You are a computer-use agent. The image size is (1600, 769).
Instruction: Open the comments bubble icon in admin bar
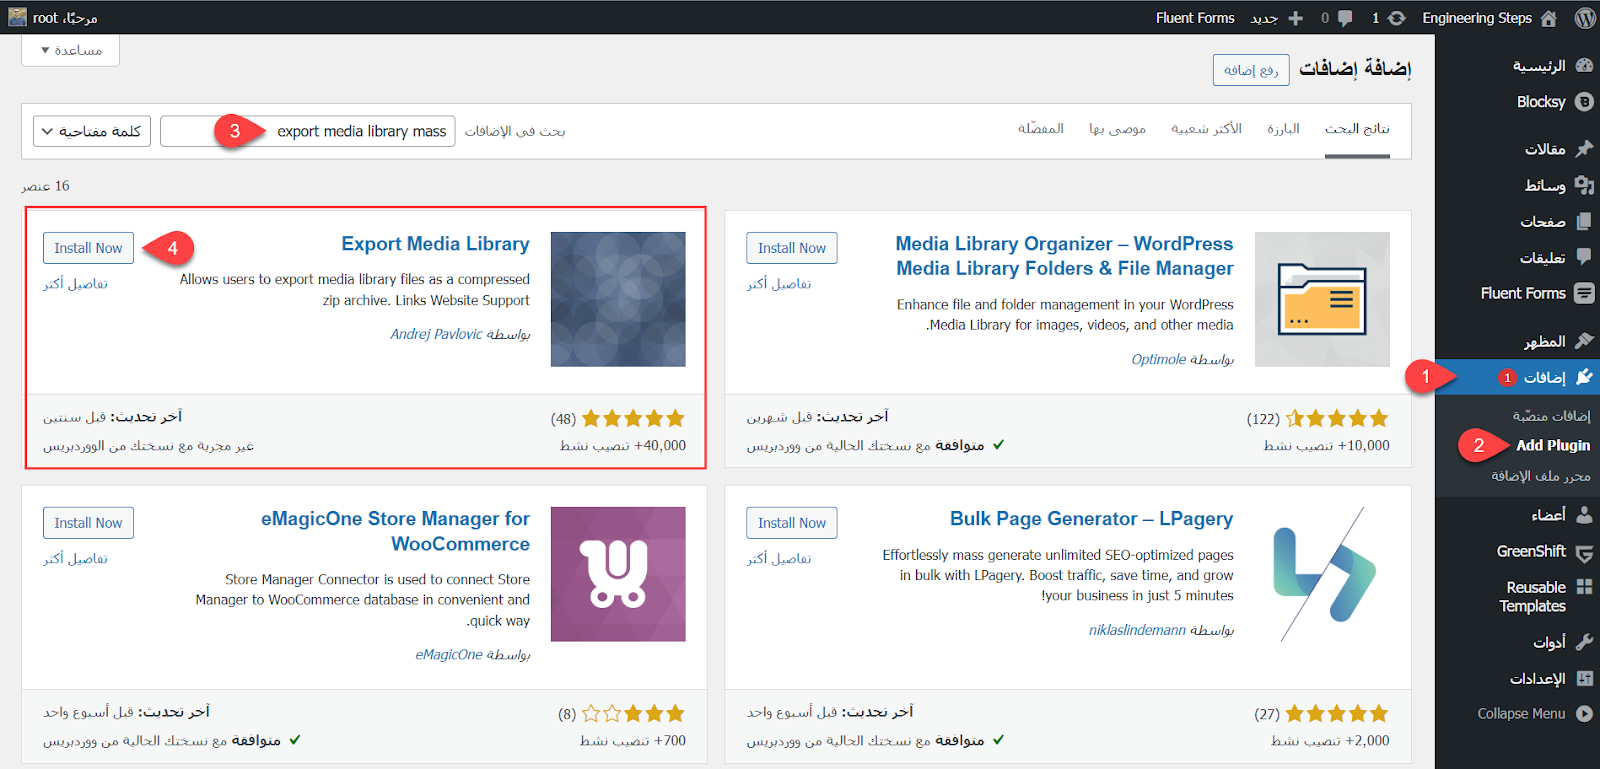click(1345, 18)
